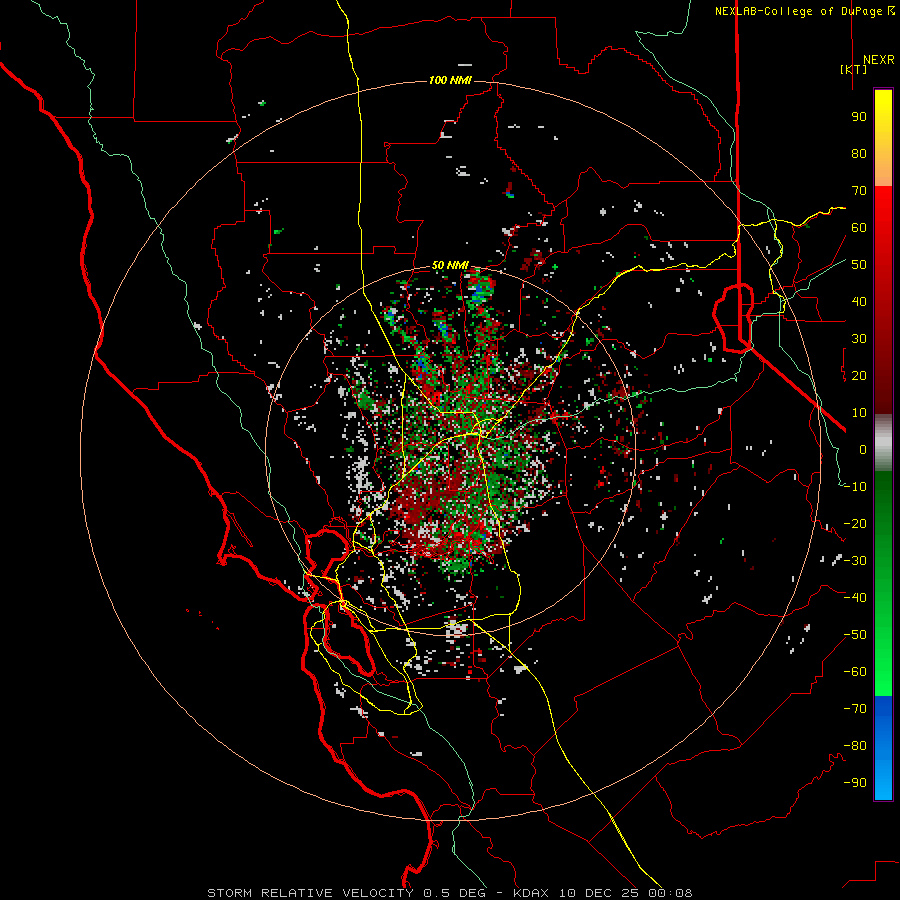
Task: Click the -70 value on the velocity scale
Action: 855,709
